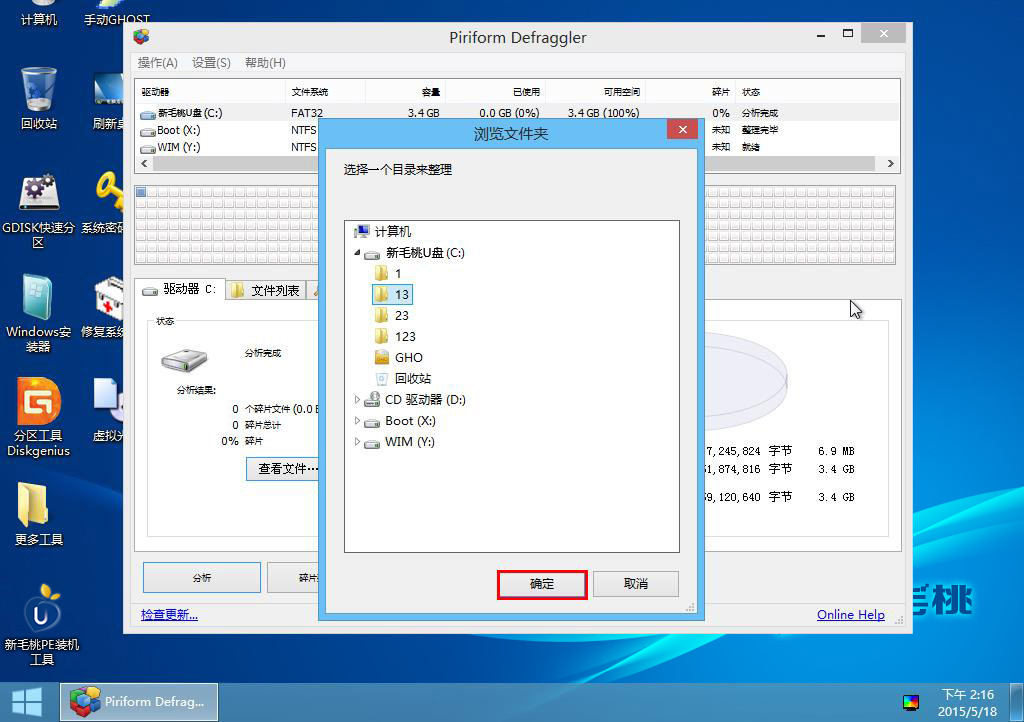Click the colorful display icon in the system tray

(910, 702)
